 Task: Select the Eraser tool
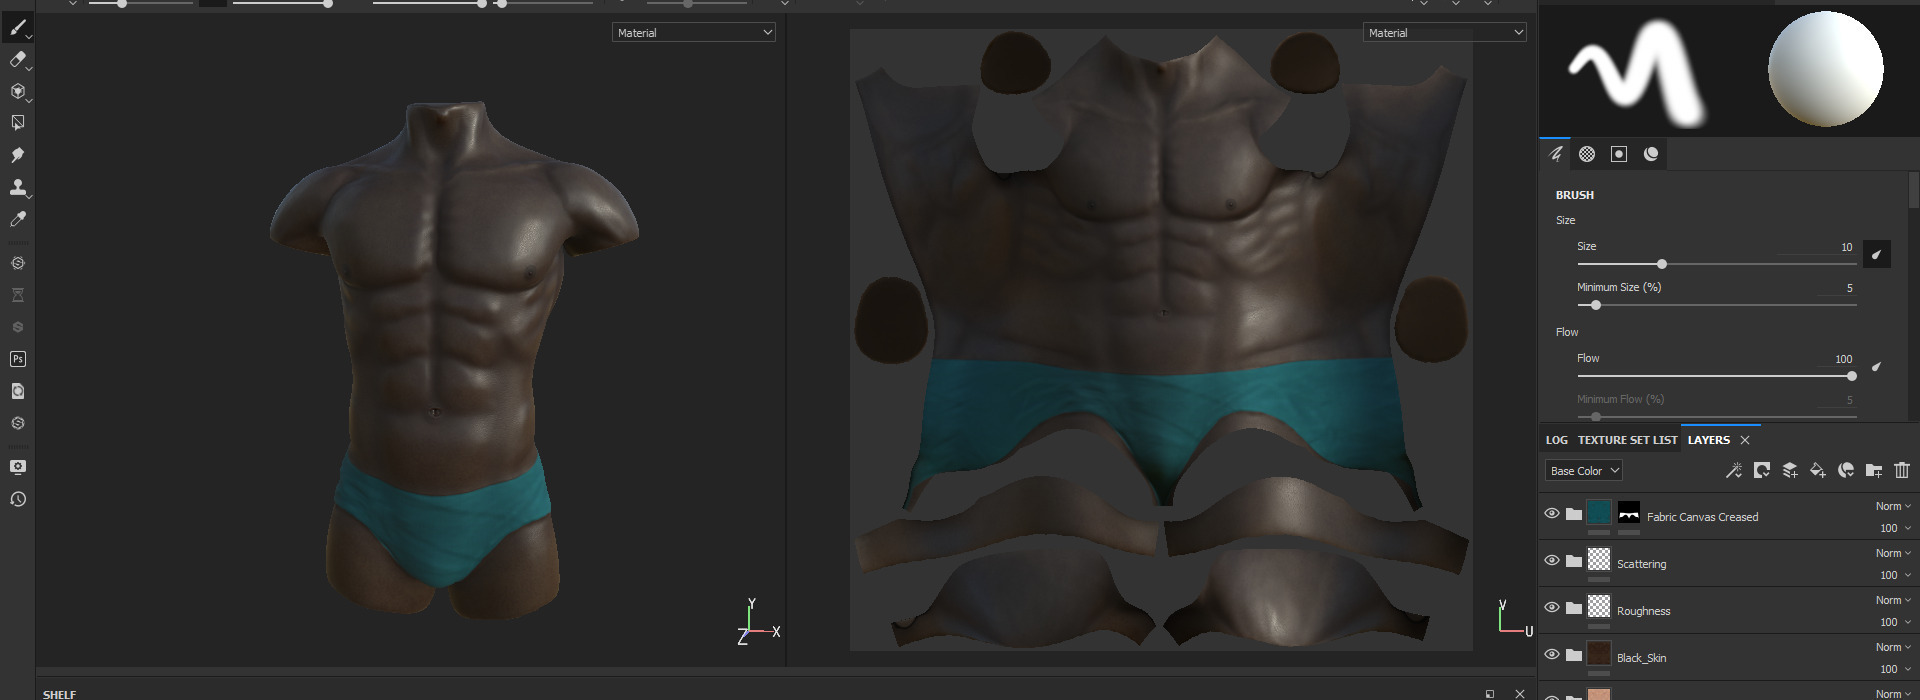click(17, 60)
